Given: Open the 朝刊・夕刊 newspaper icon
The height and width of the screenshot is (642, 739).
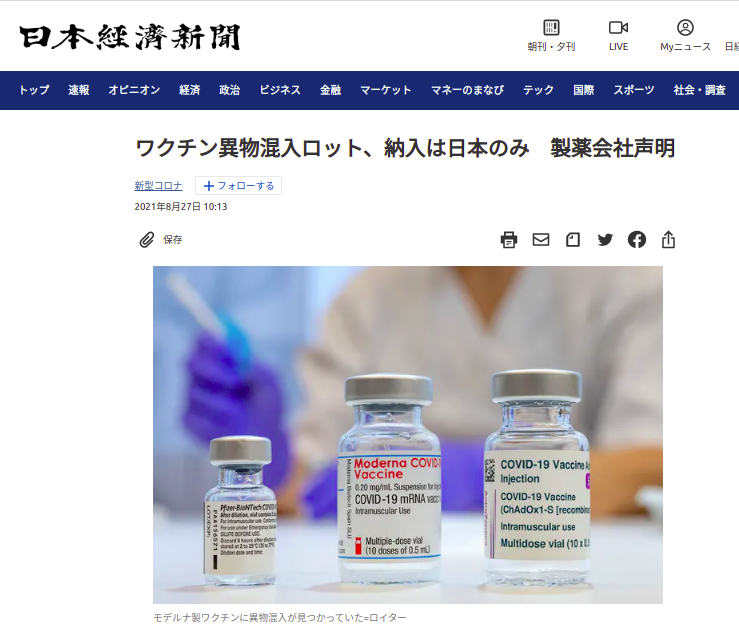Looking at the screenshot, I should 551,28.
